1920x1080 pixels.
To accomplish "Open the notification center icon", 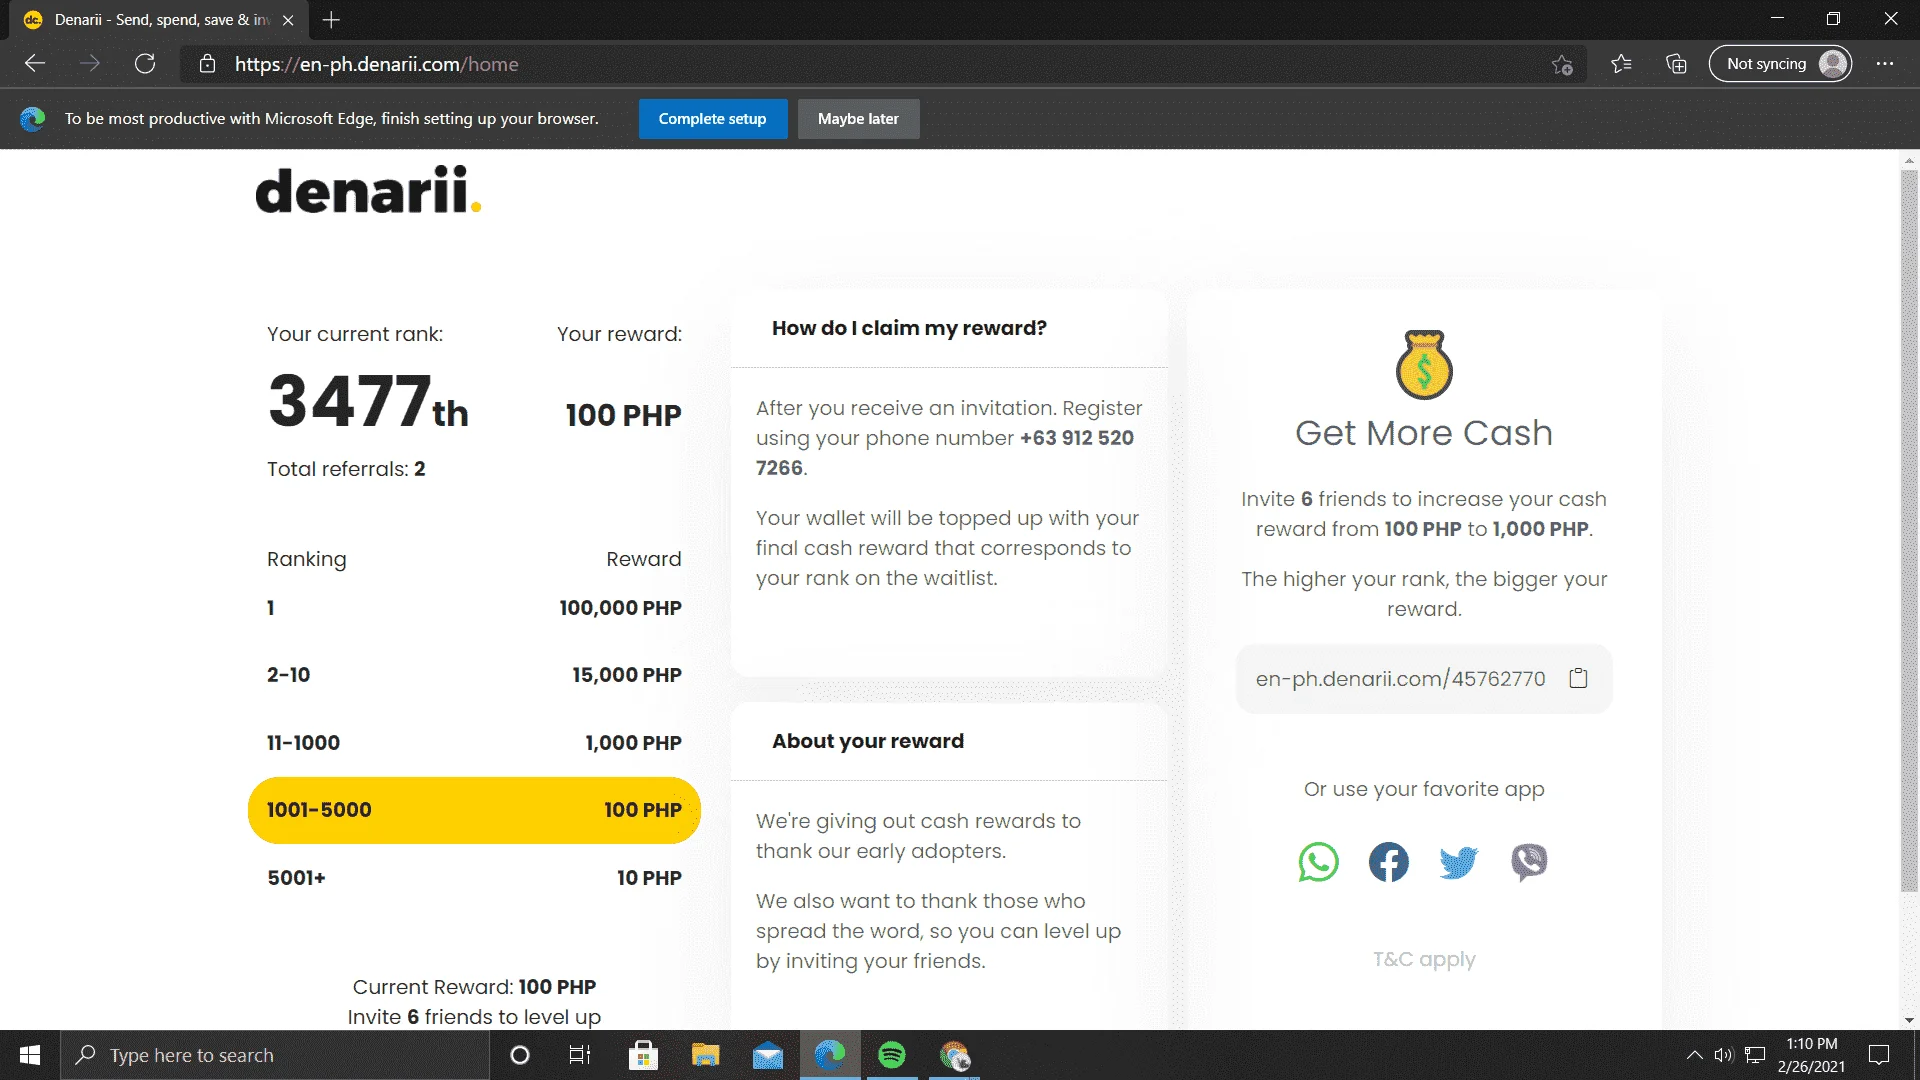I will click(1879, 1055).
